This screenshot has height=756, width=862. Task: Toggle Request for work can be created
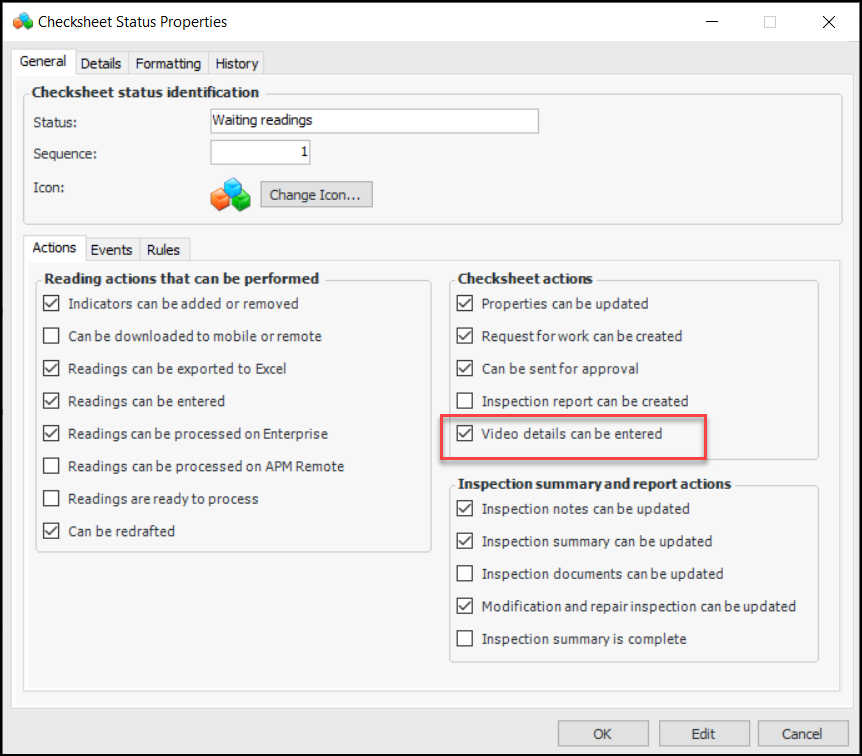[x=465, y=335]
